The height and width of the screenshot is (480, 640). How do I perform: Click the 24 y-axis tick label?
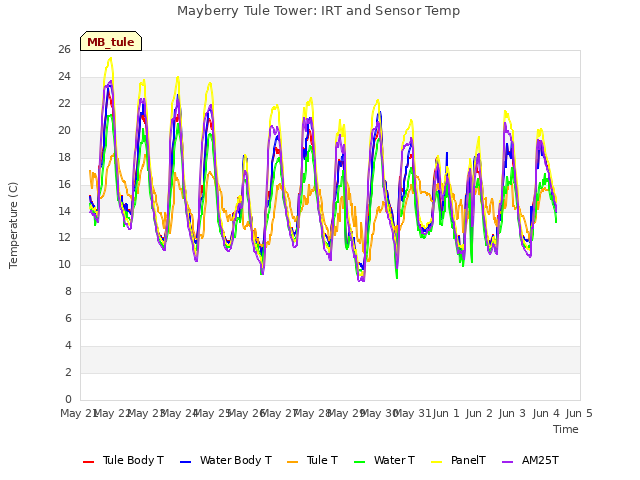pyautogui.click(x=64, y=77)
